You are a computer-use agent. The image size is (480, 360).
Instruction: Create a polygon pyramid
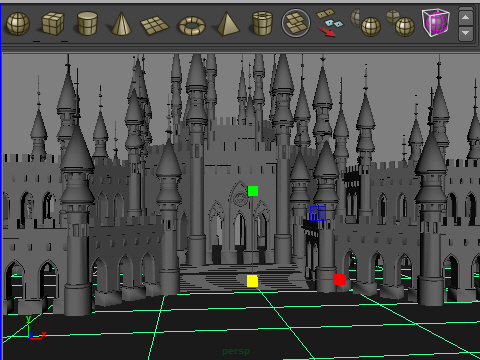click(228, 23)
